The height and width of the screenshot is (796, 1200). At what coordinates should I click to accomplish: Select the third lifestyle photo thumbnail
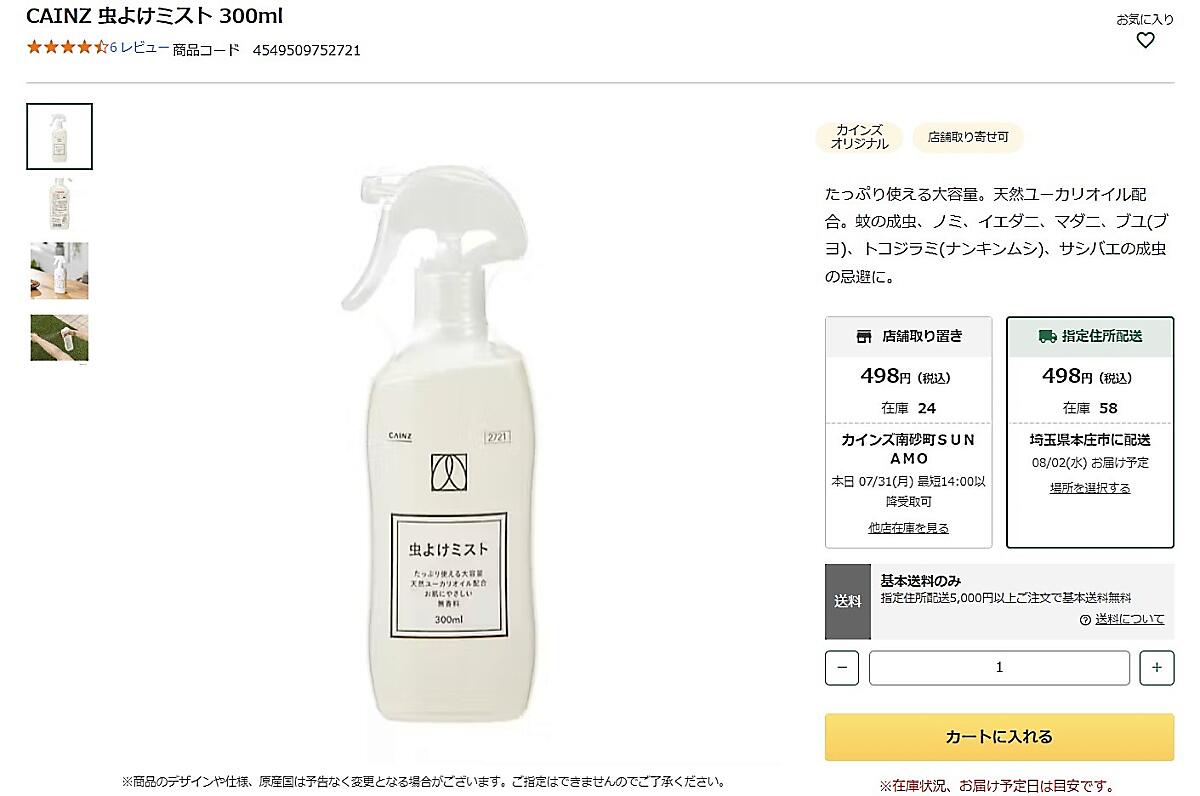[x=59, y=271]
